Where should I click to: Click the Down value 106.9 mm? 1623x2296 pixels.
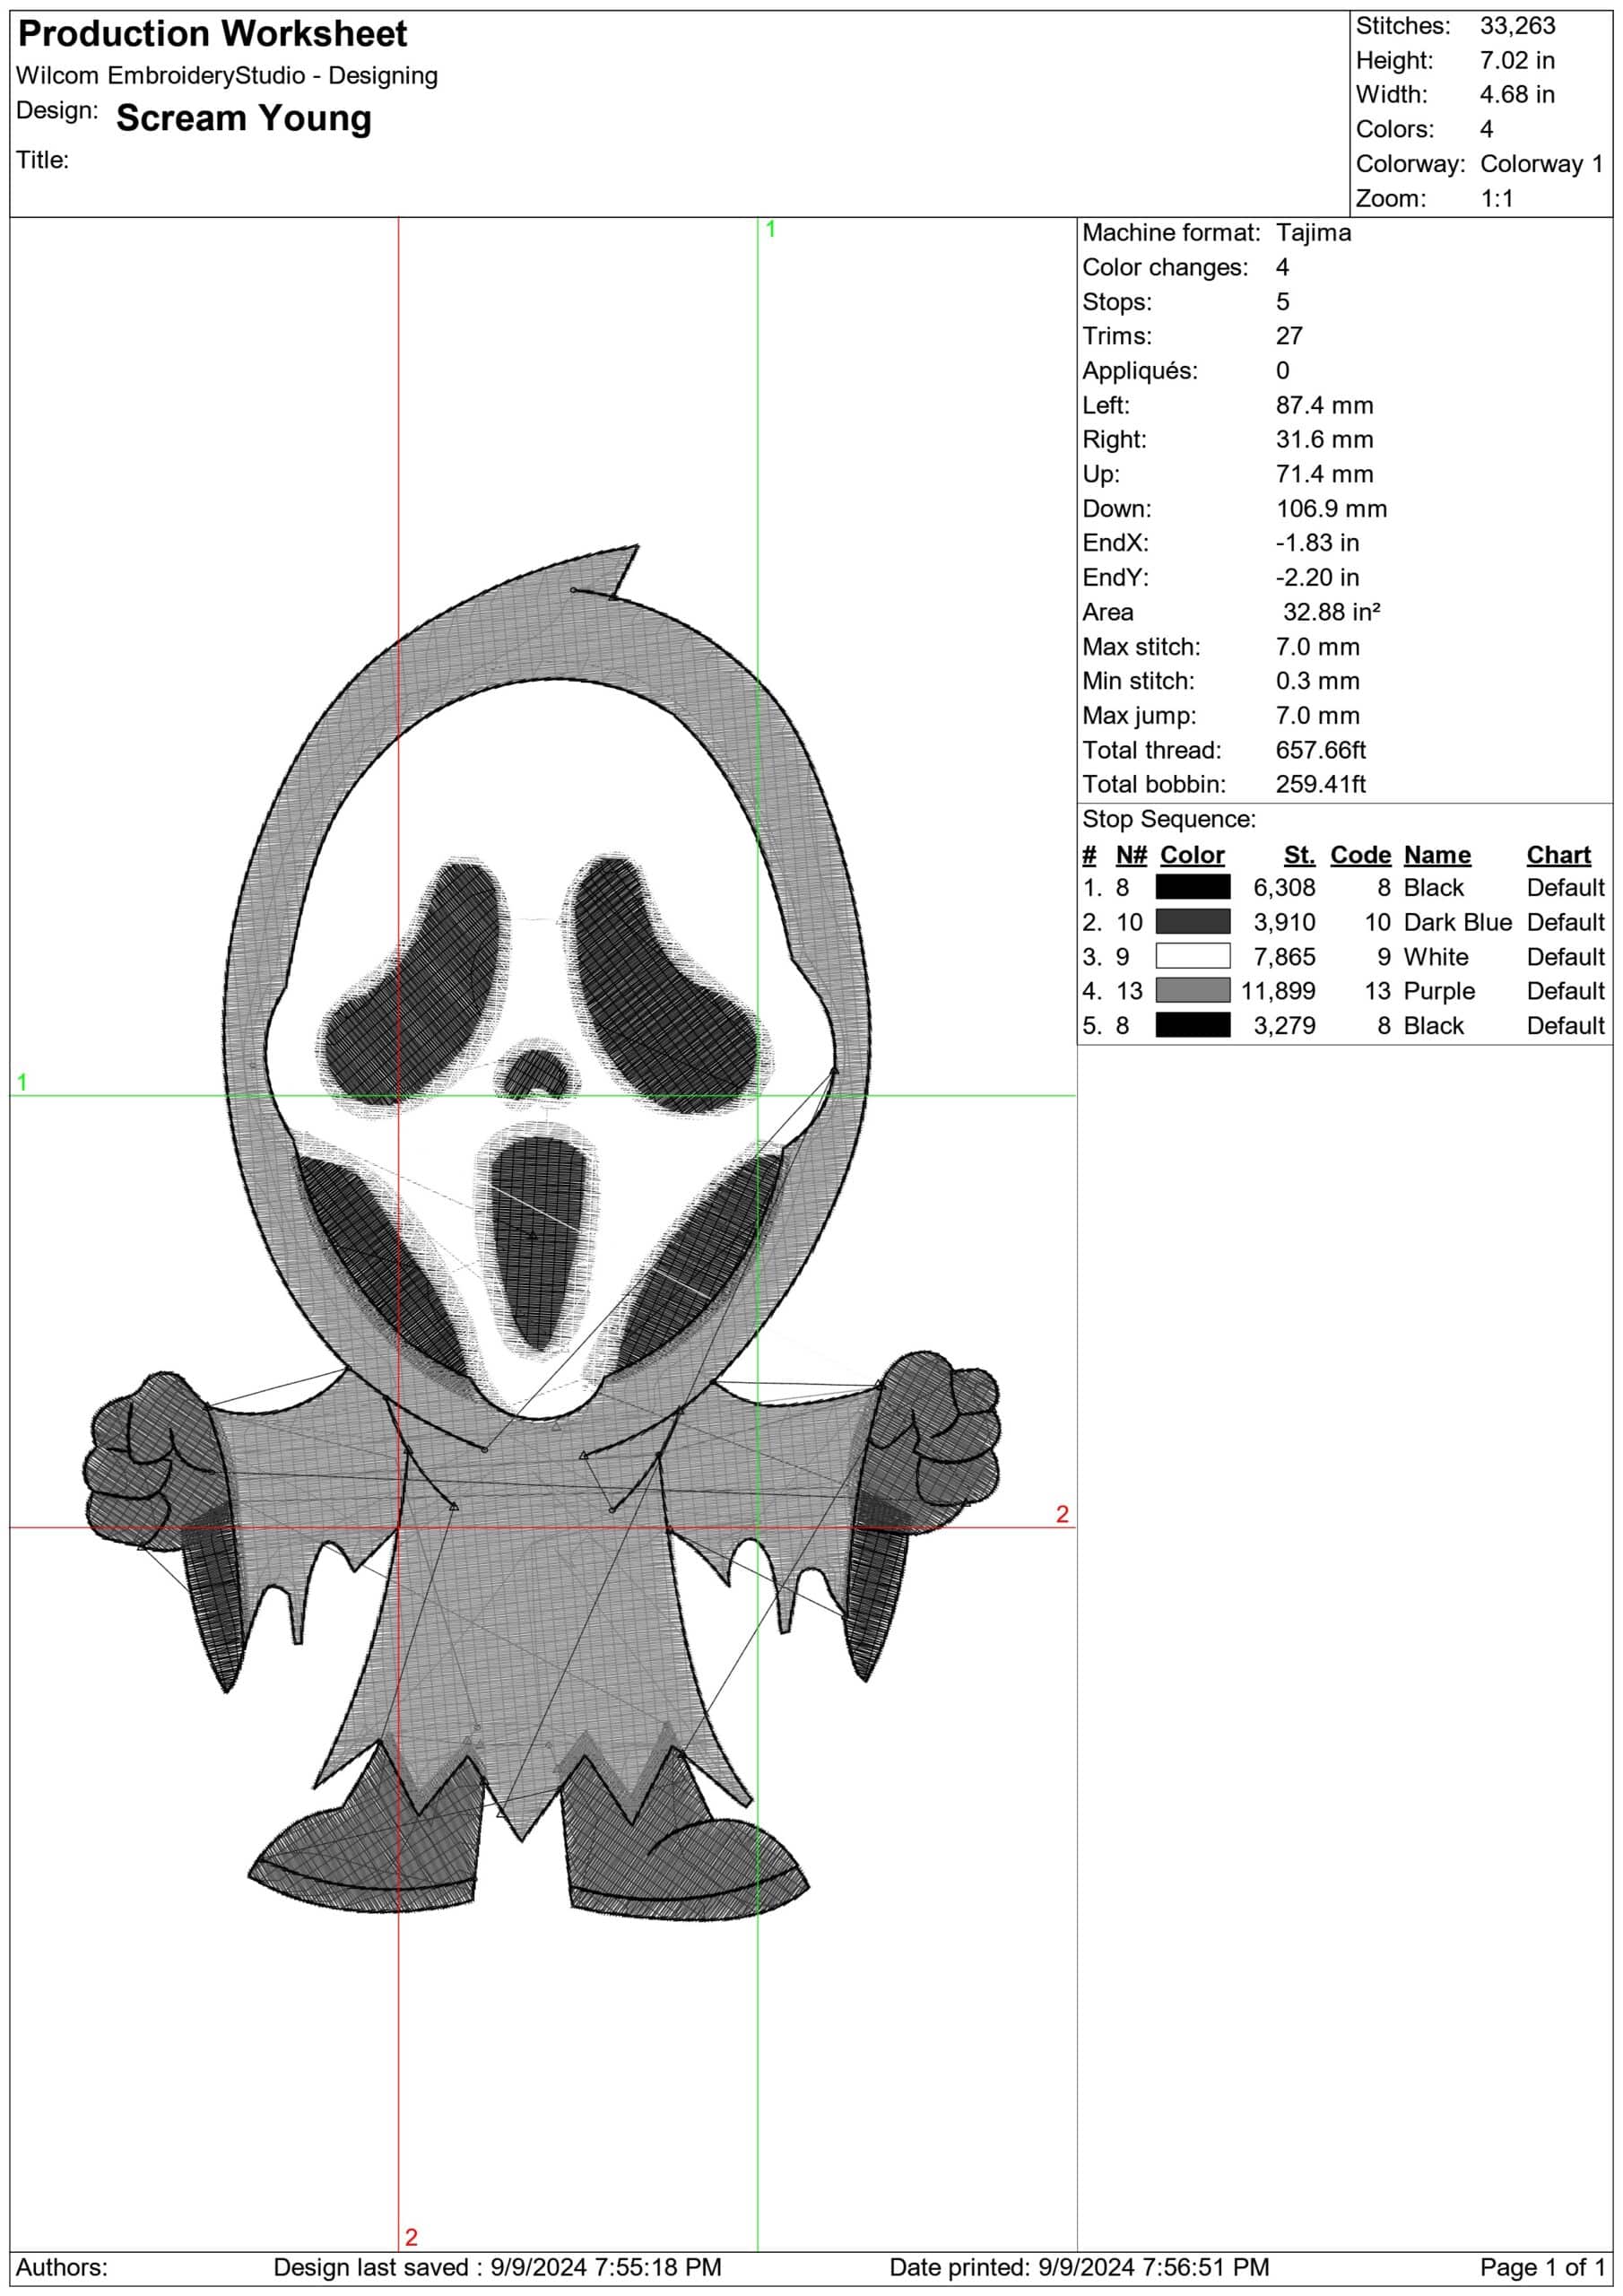[1331, 509]
